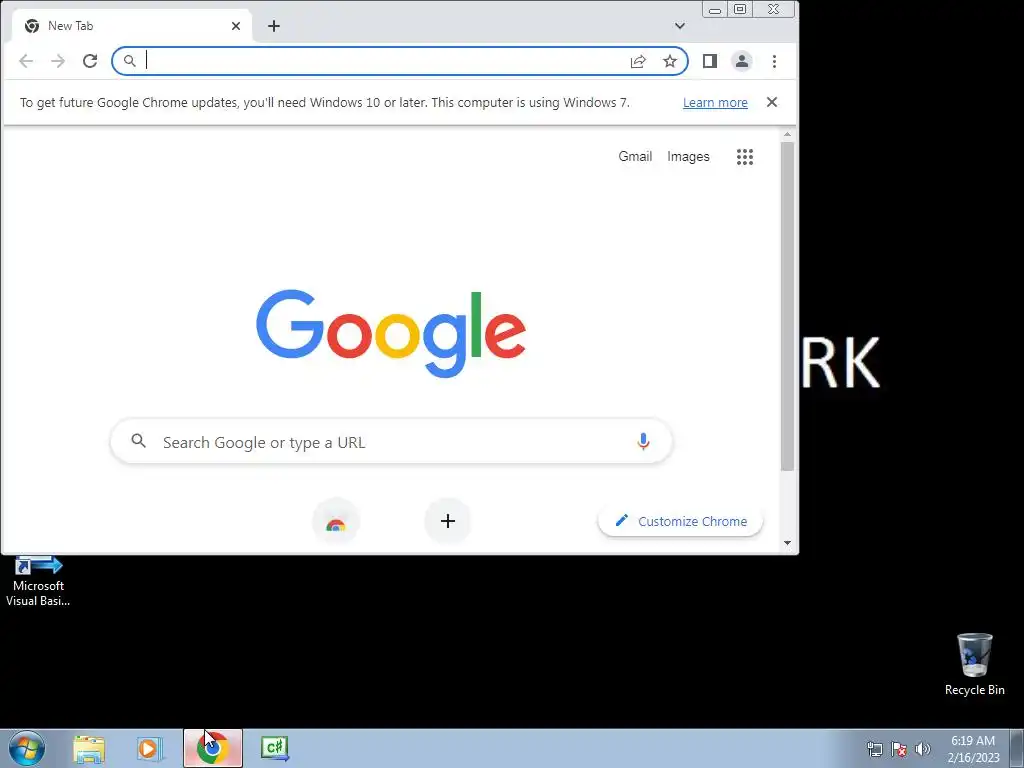Open Windows Explorer from taskbar
The height and width of the screenshot is (768, 1024).
click(x=89, y=749)
